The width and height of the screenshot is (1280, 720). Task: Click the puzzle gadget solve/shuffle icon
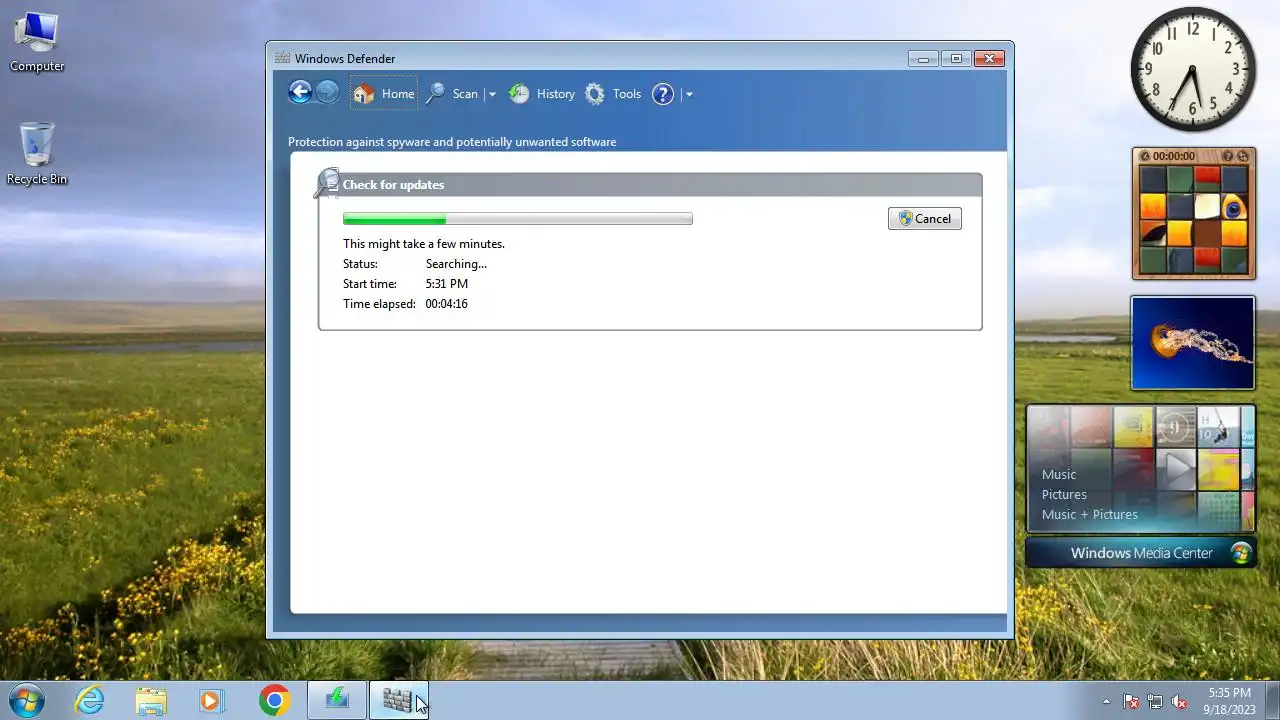[x=1244, y=156]
